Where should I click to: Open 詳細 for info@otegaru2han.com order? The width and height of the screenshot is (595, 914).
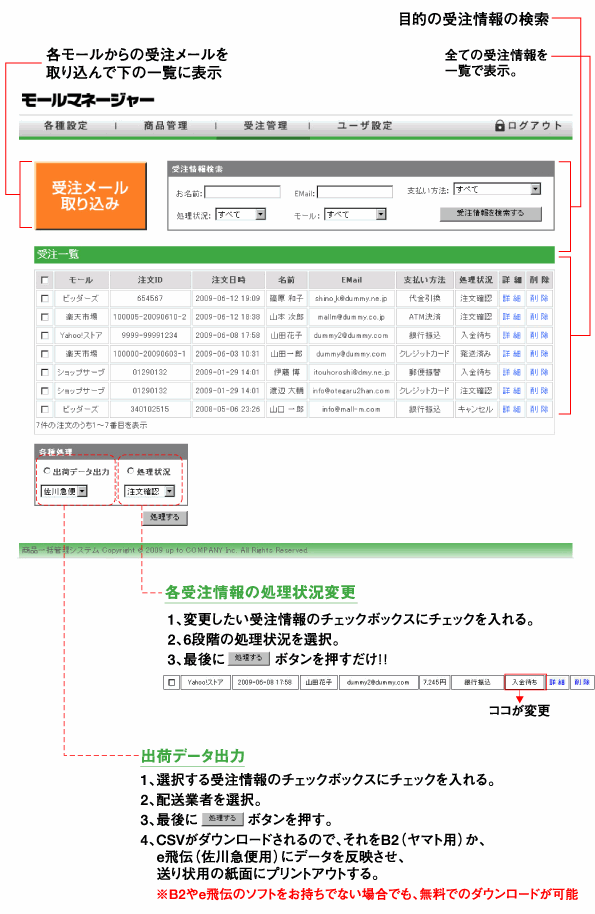coord(512,391)
